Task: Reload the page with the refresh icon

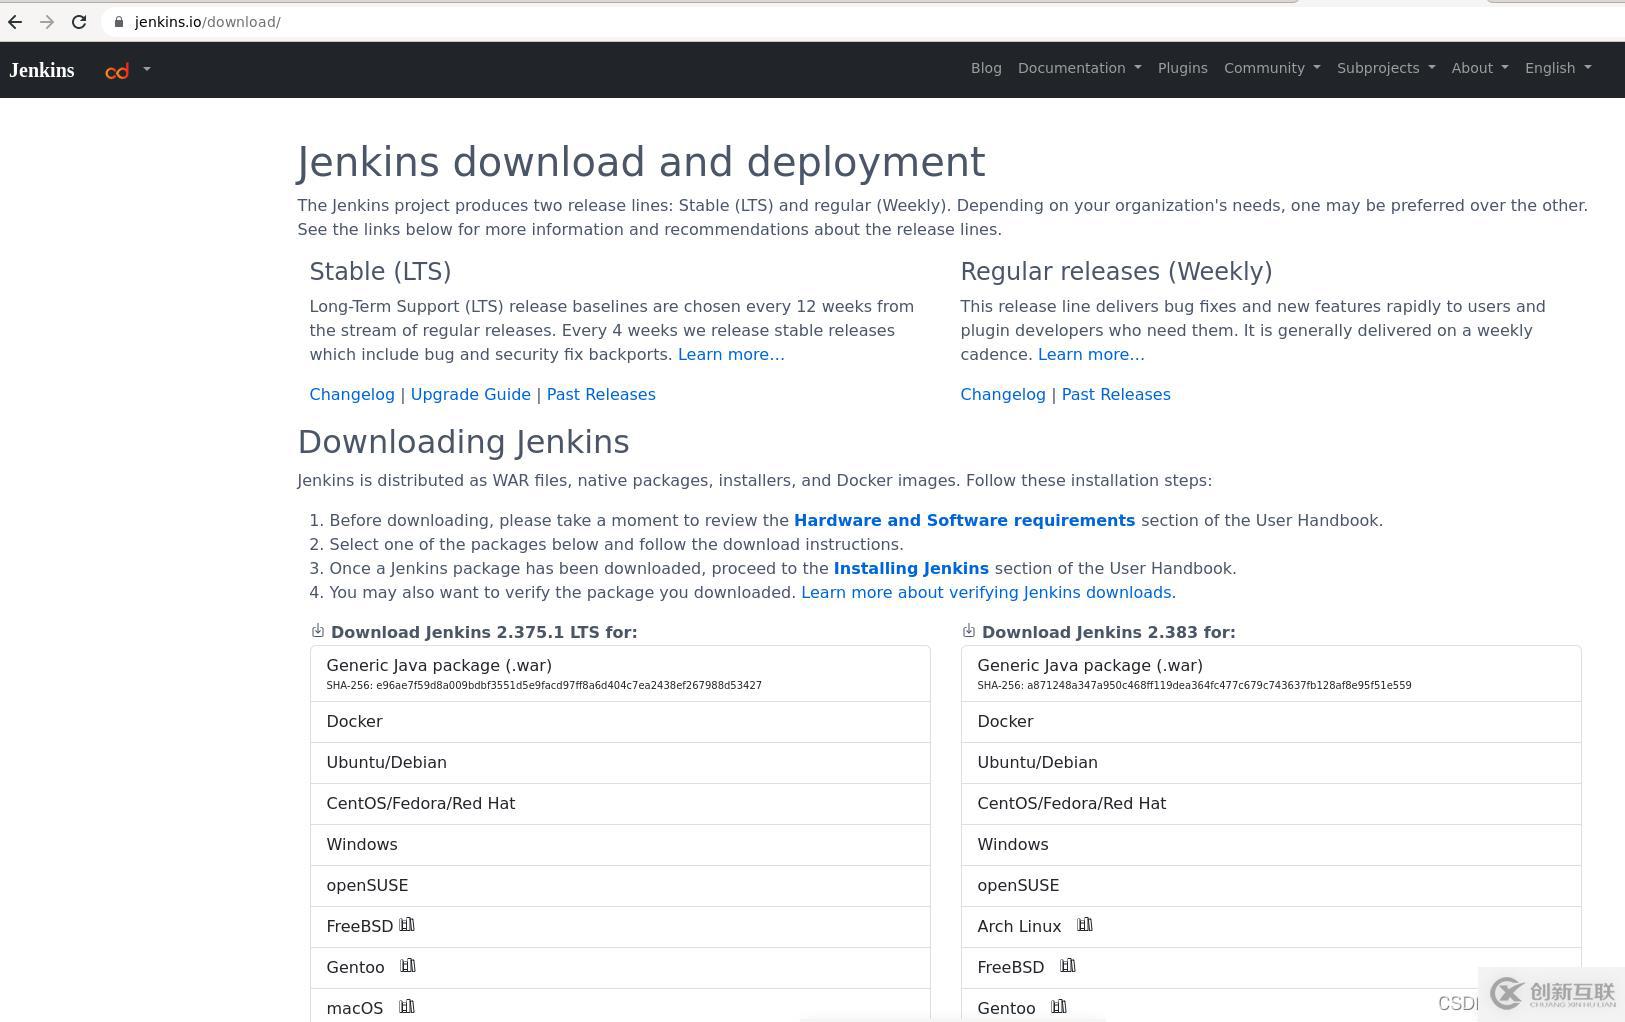Action: coord(79,22)
